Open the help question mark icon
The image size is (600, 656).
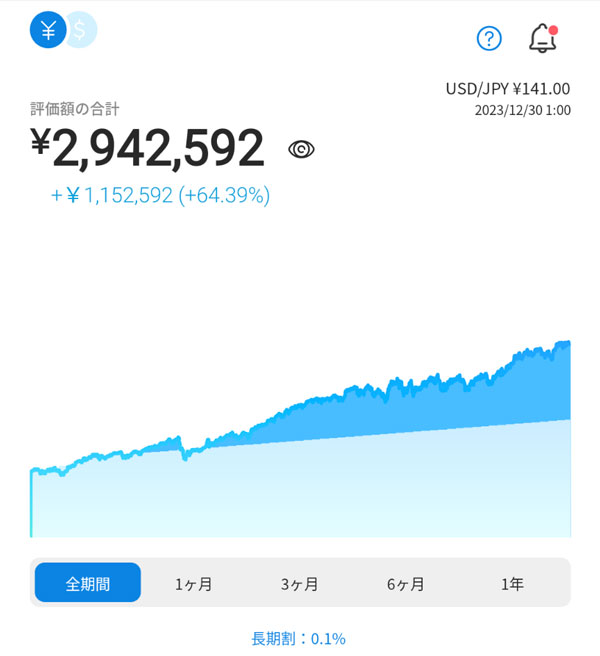click(489, 38)
